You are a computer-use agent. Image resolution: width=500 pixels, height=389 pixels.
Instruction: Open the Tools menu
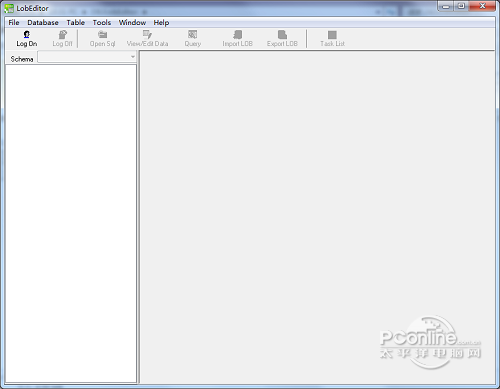tap(102, 23)
